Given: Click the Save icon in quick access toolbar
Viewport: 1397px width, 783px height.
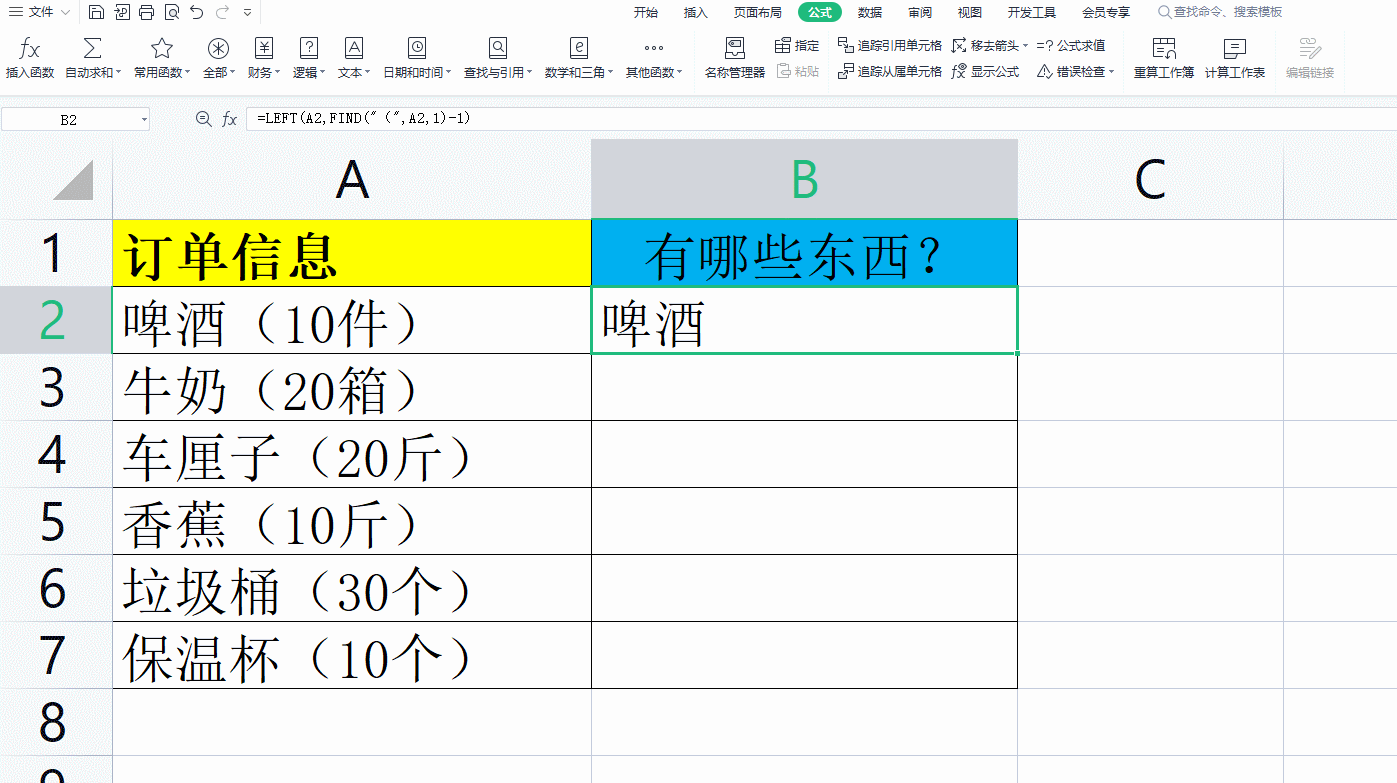Looking at the screenshot, I should click(96, 12).
